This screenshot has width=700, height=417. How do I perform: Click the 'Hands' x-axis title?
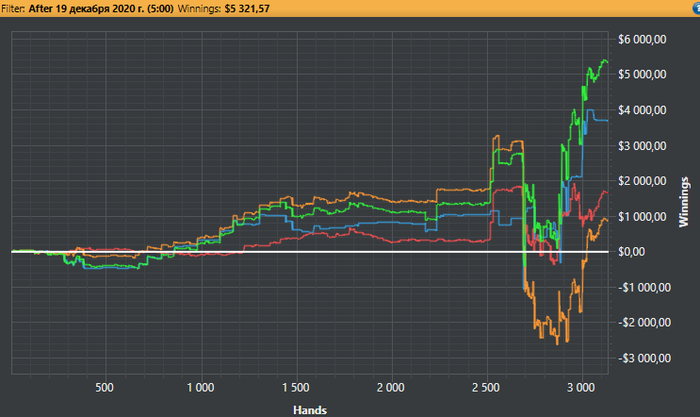[310, 410]
